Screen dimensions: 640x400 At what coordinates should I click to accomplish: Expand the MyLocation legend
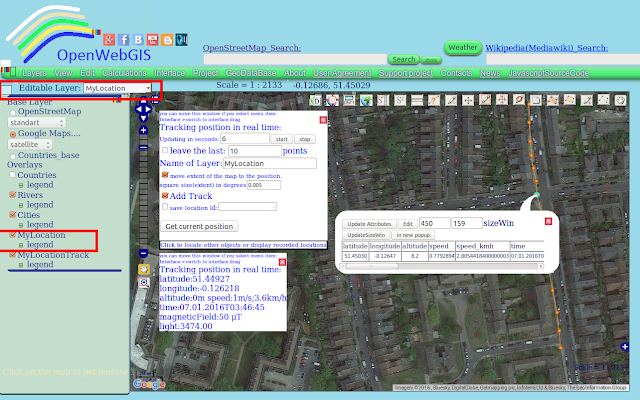point(21,246)
